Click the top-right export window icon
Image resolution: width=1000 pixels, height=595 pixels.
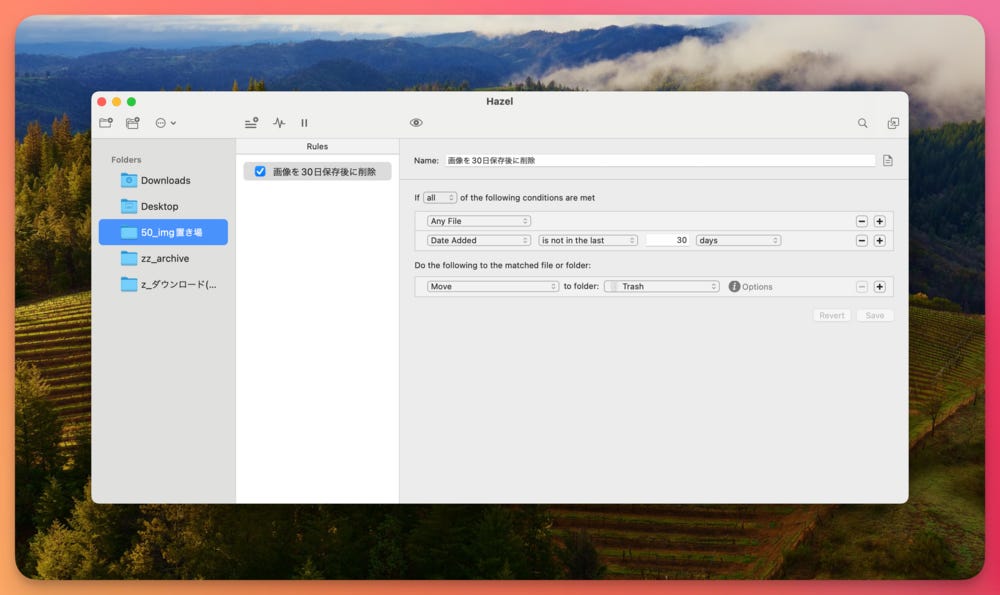point(893,123)
